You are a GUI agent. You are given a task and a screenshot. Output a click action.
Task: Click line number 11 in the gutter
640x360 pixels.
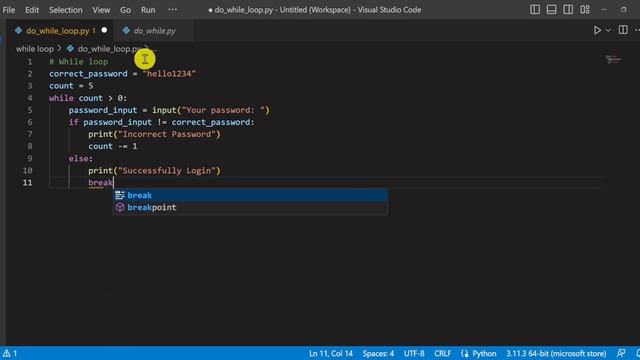(x=27, y=182)
